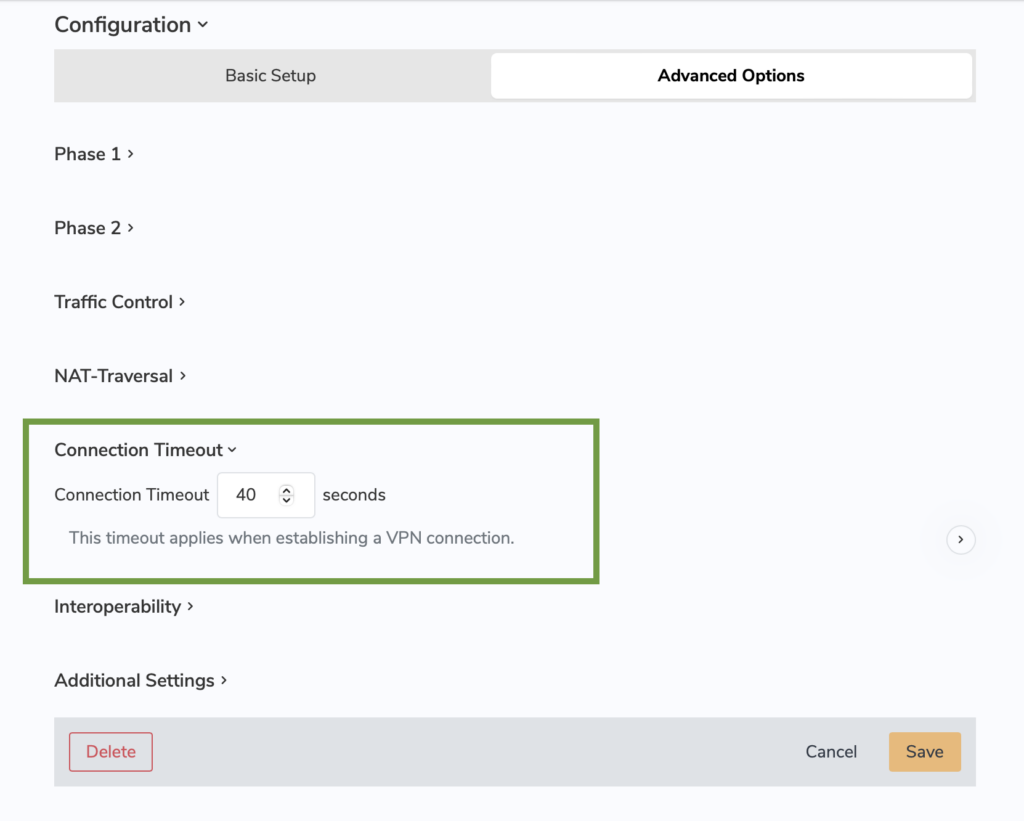Collapse the Configuration section header
Screen dimensions: 1024x821
131,25
